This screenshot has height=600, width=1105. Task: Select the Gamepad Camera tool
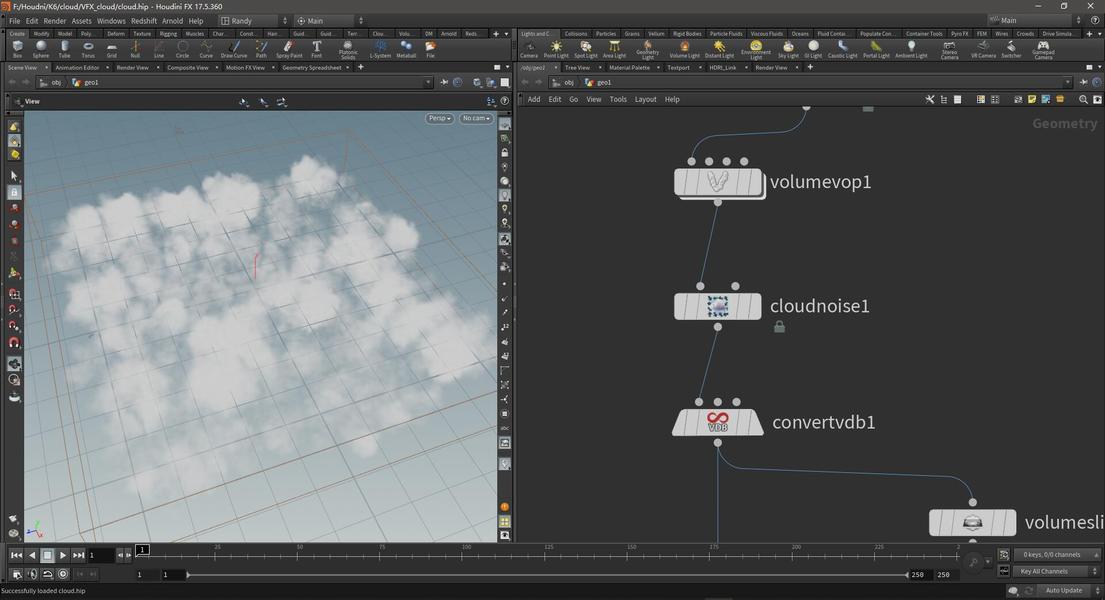[1043, 49]
